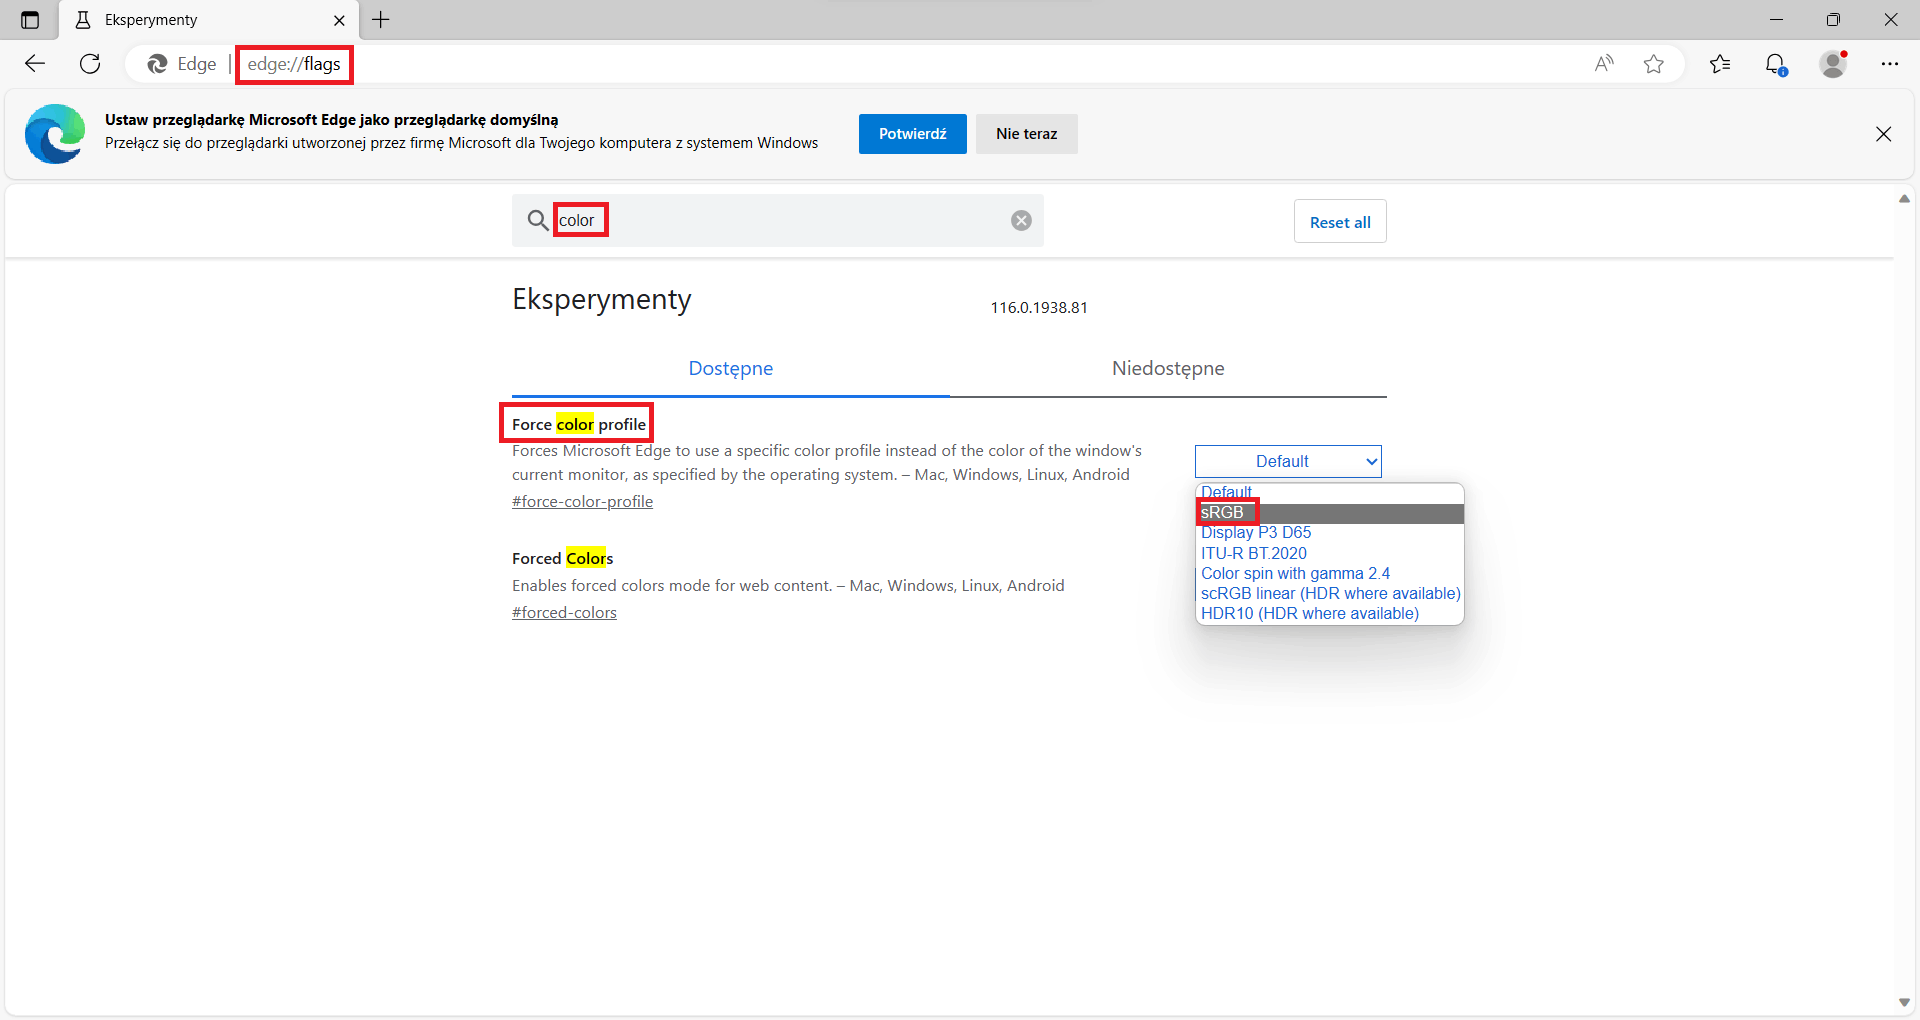Image resolution: width=1920 pixels, height=1020 pixels.
Task: Click the version number 116.0.1938.81
Action: [x=1039, y=308]
